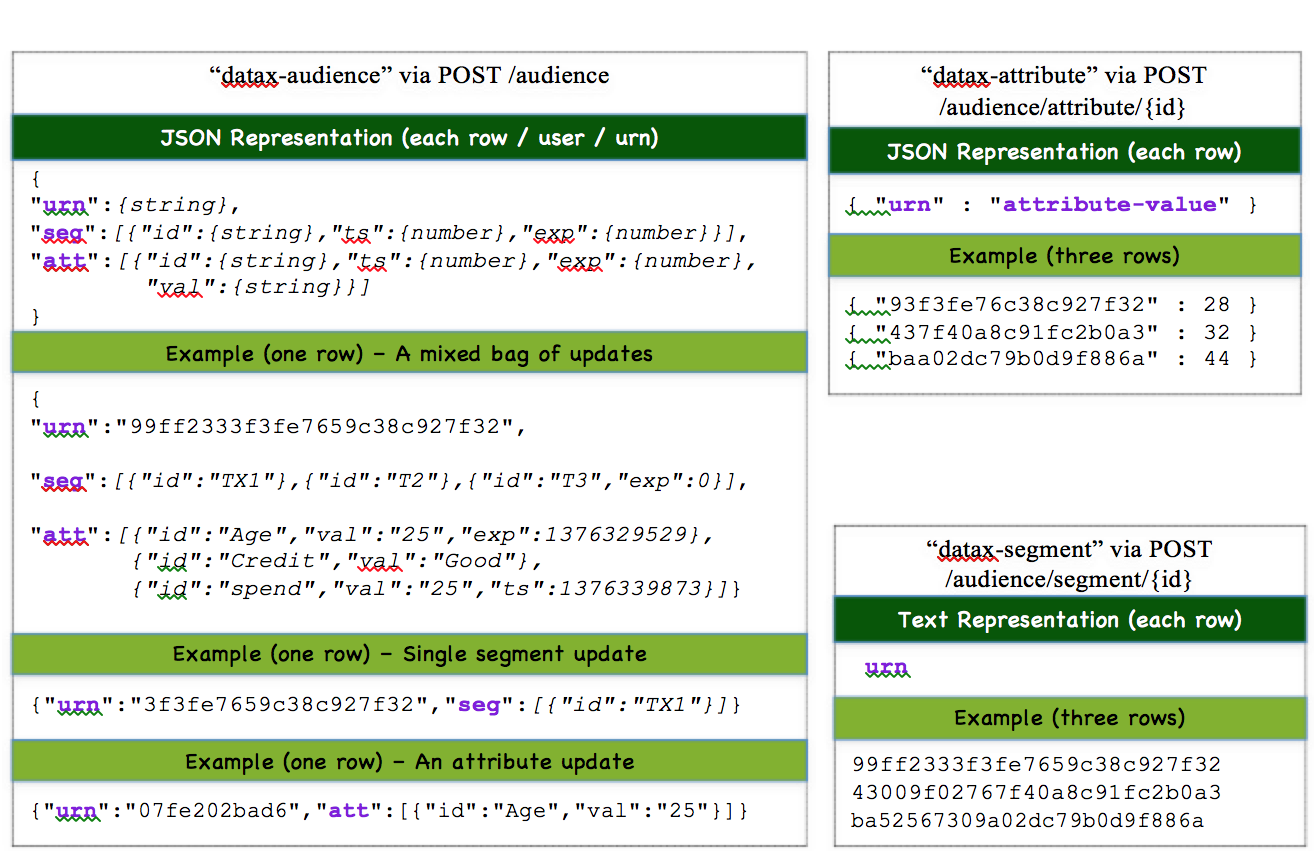Viewport: 1314px width, 851px height.
Task: Click the segment row 43009f02767f40a8c91fc2b0a3
Action: [x=1037, y=793]
